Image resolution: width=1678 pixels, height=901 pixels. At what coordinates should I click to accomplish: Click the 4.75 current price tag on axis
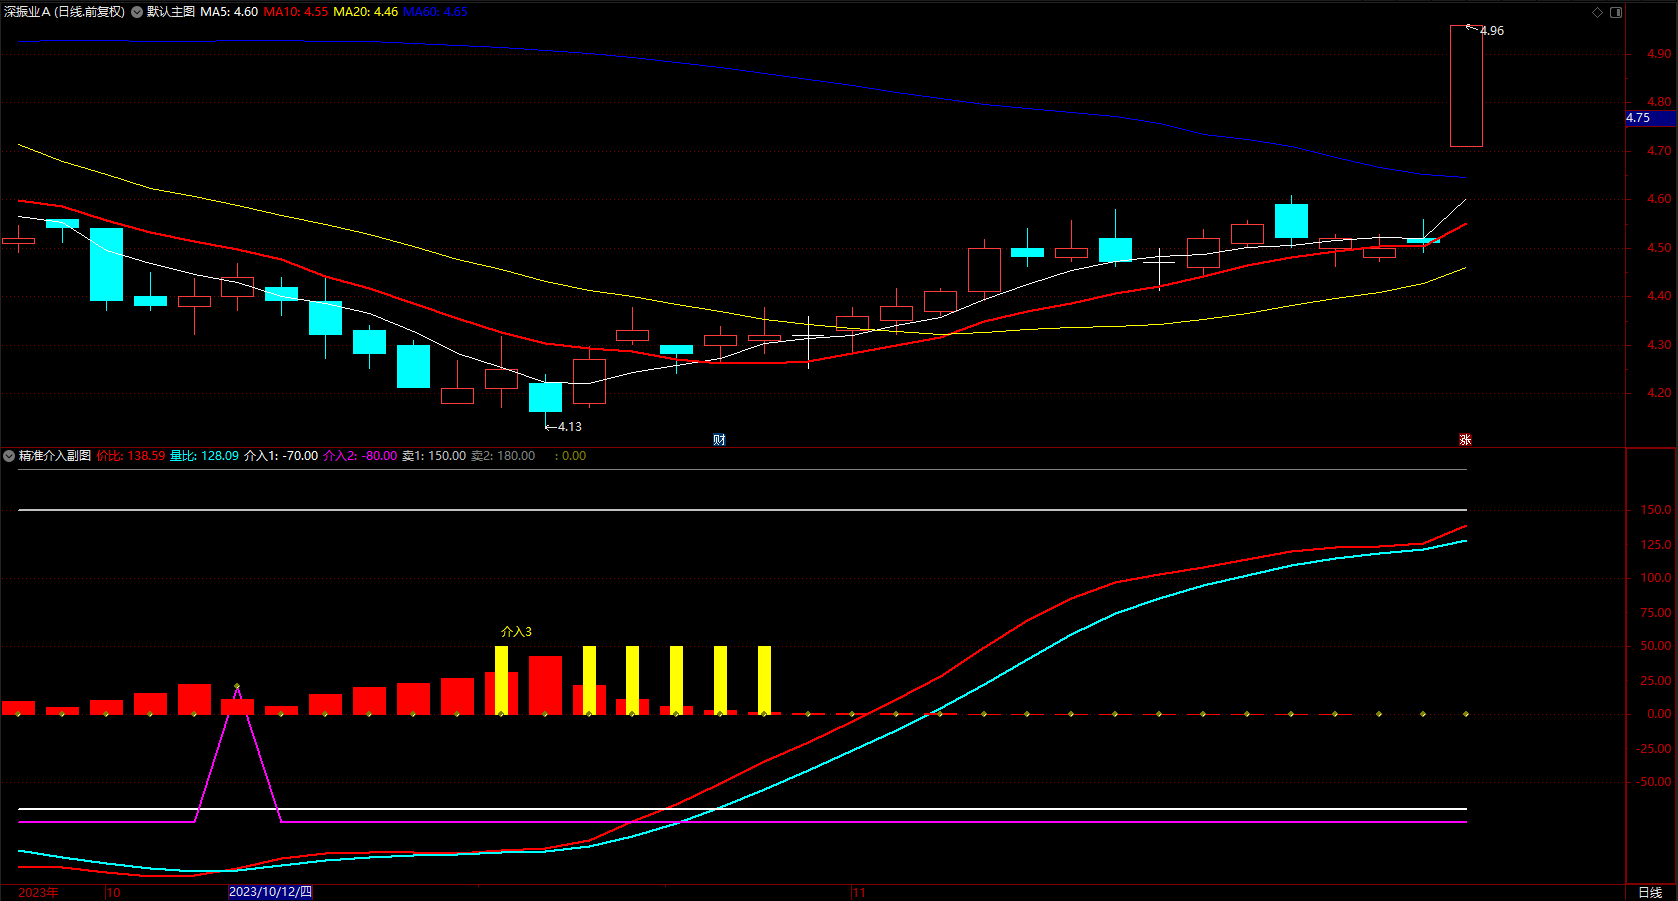1650,118
